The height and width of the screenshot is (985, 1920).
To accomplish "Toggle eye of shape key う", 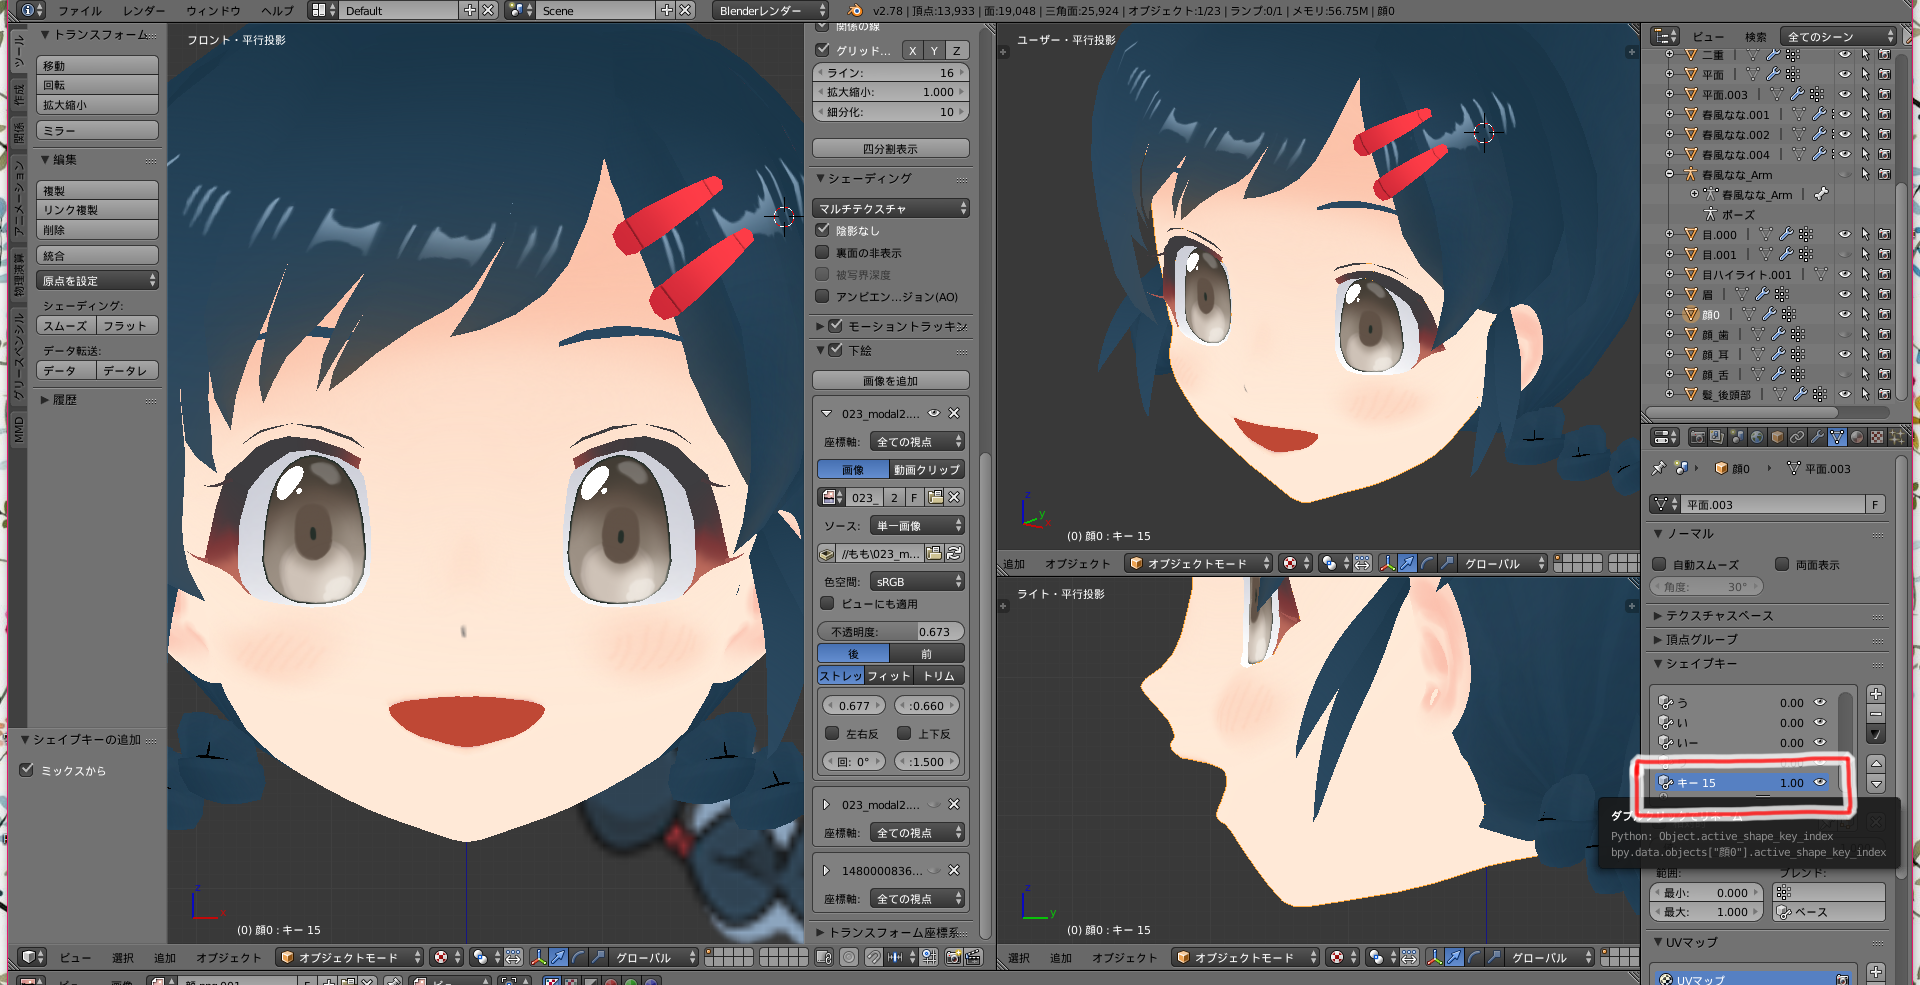I will coord(1820,702).
